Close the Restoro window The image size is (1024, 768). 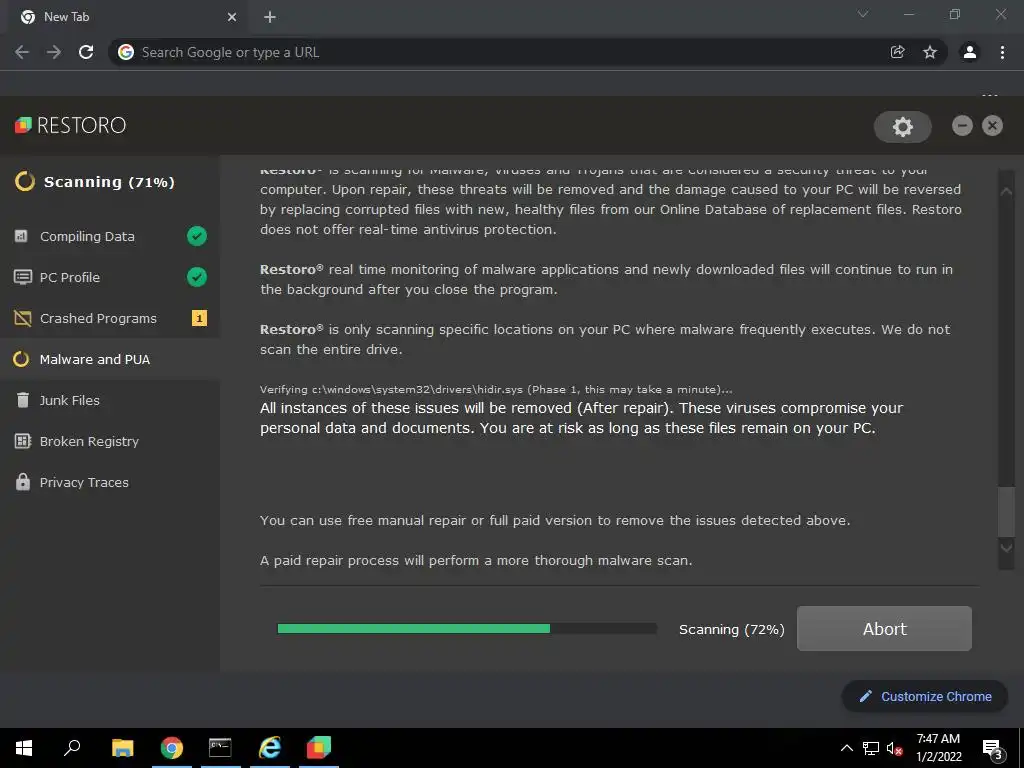coord(992,125)
